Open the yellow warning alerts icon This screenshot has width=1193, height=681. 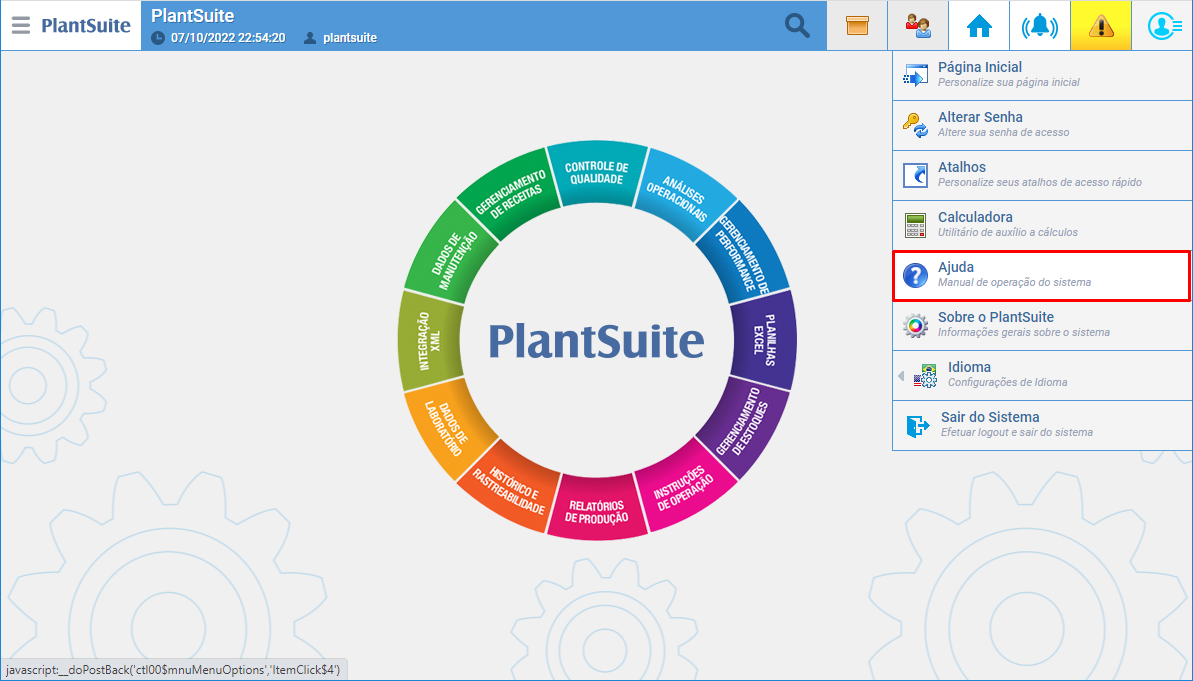click(1101, 26)
